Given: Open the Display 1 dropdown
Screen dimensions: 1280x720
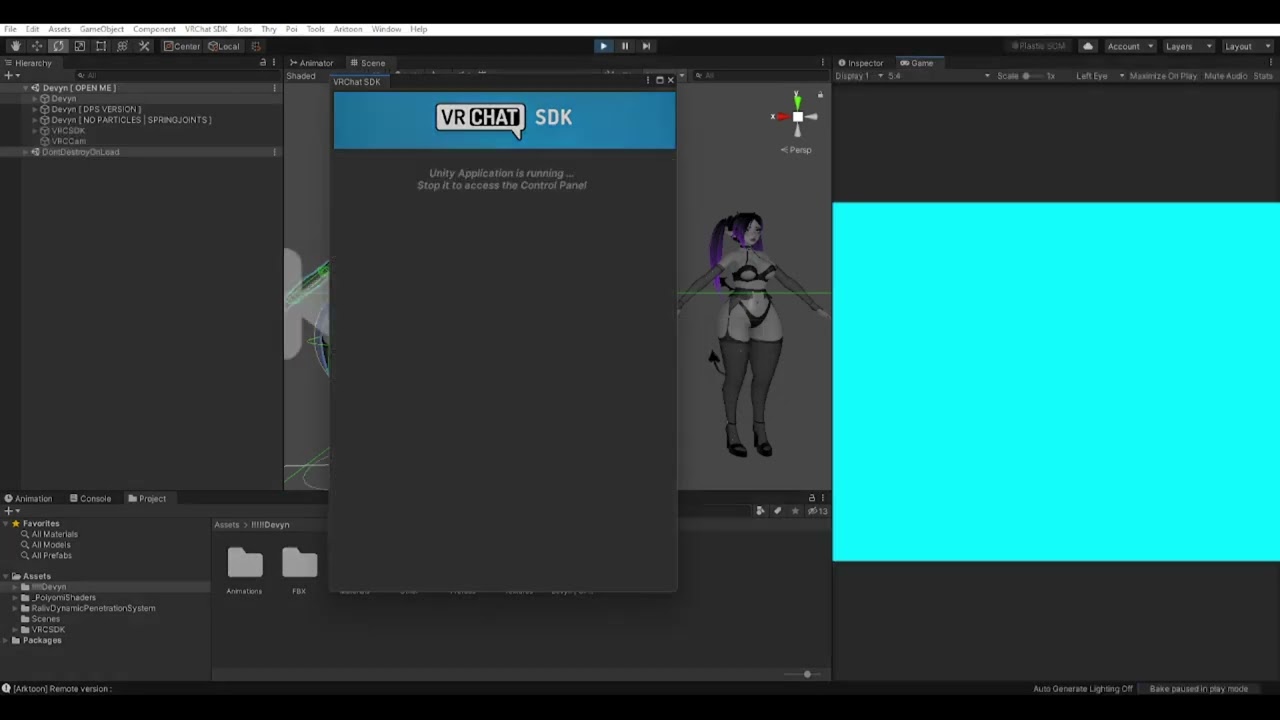Looking at the screenshot, I should 858,76.
